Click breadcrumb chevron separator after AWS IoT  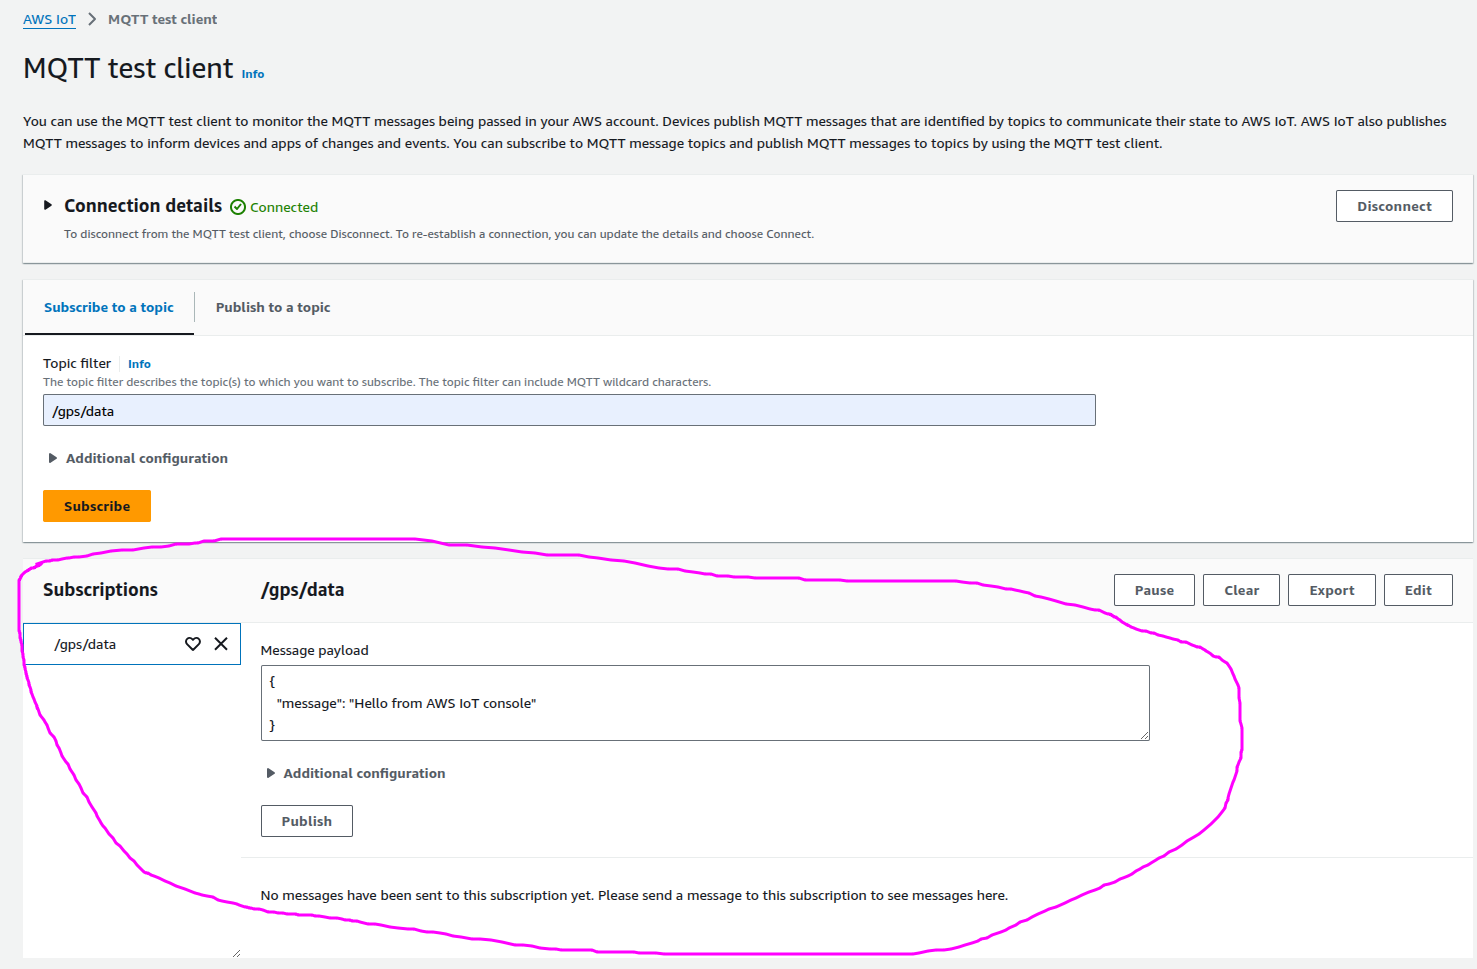(92, 19)
